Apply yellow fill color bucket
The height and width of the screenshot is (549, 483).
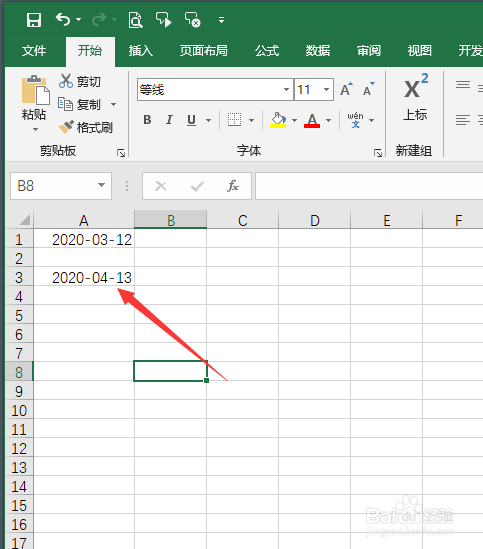278,120
